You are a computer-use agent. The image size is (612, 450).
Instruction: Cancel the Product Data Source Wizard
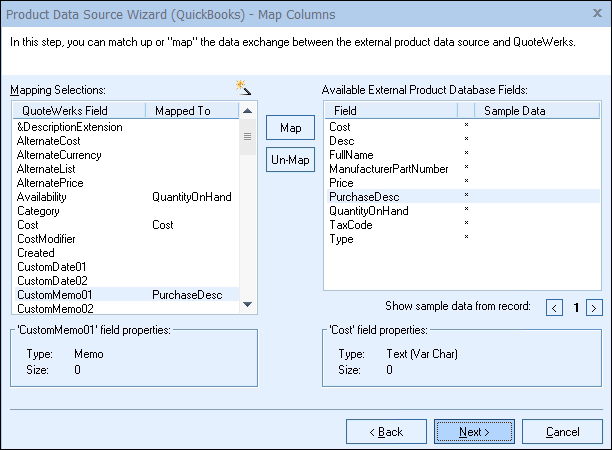coord(562,432)
